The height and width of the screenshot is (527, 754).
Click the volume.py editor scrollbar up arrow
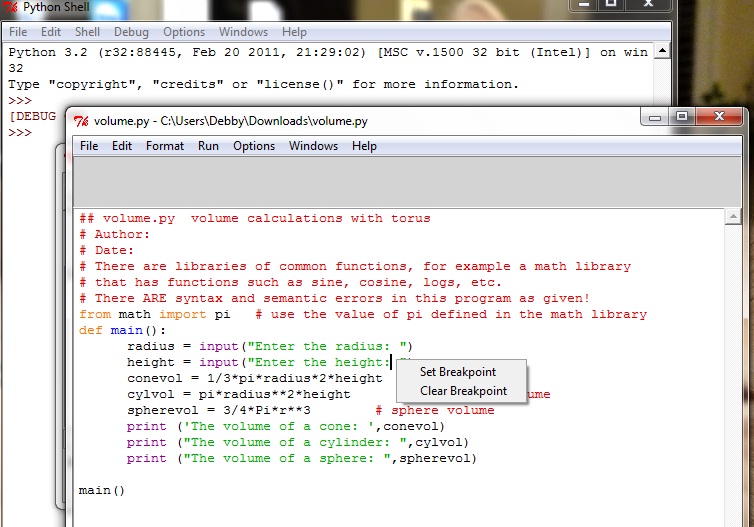733,217
